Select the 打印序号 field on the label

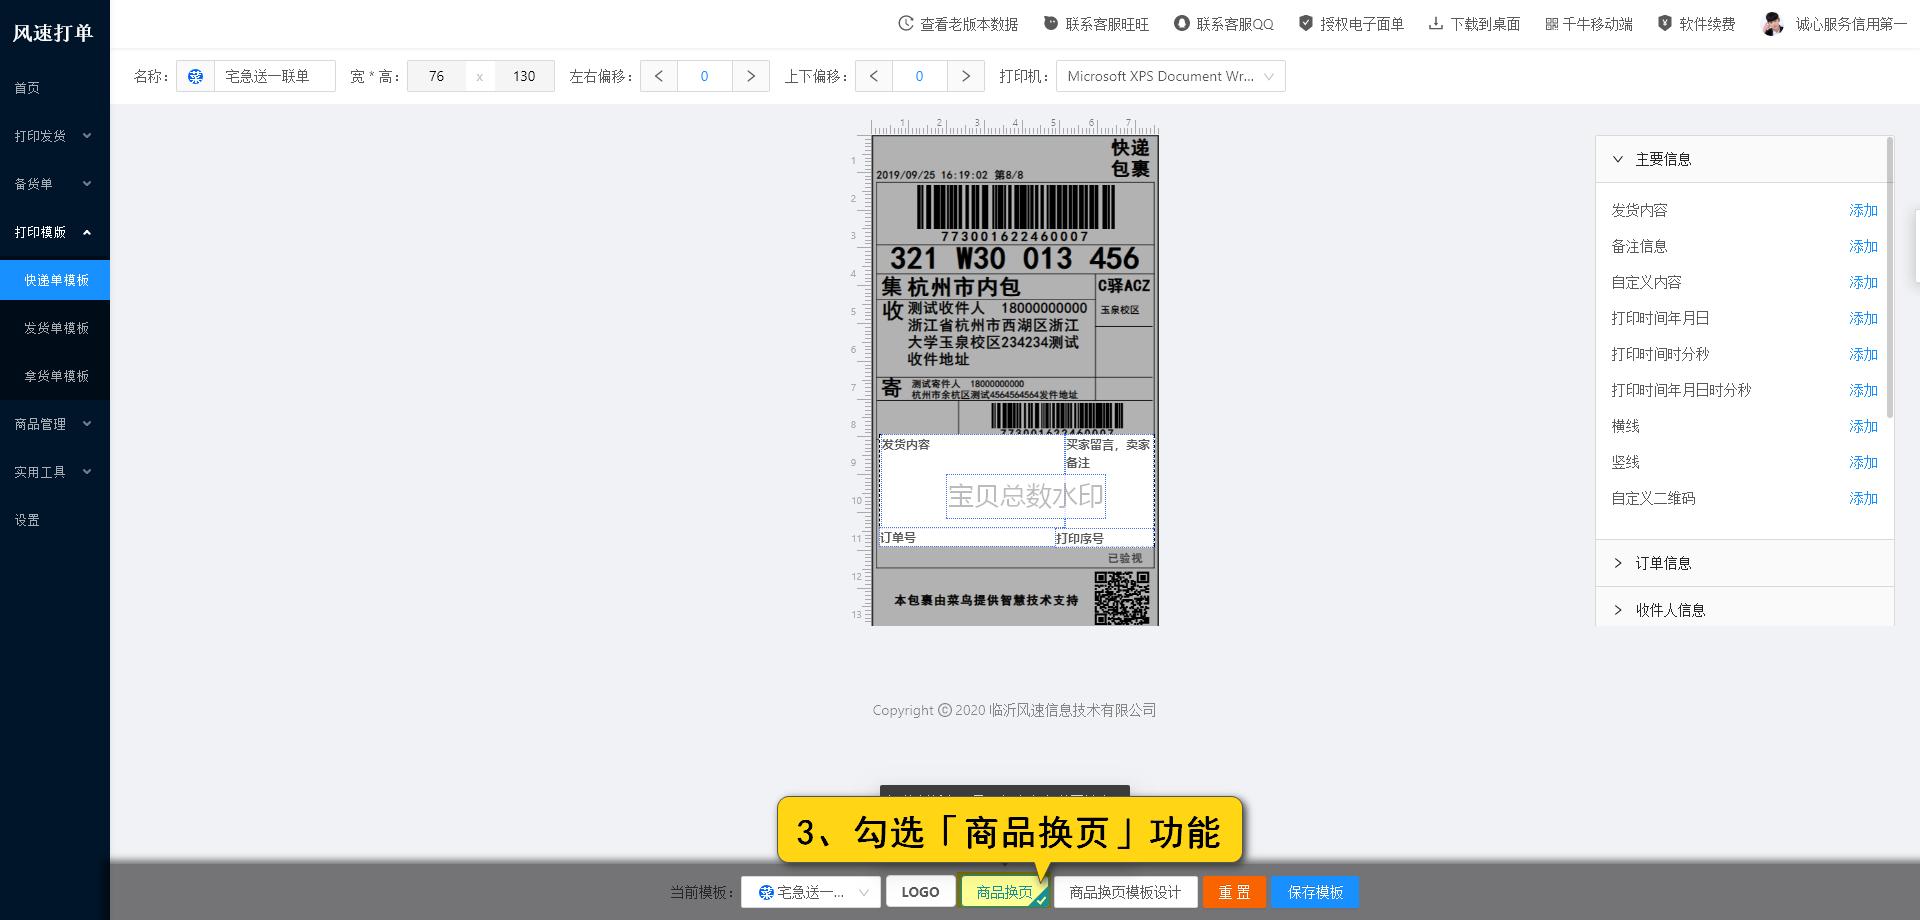coord(1104,538)
